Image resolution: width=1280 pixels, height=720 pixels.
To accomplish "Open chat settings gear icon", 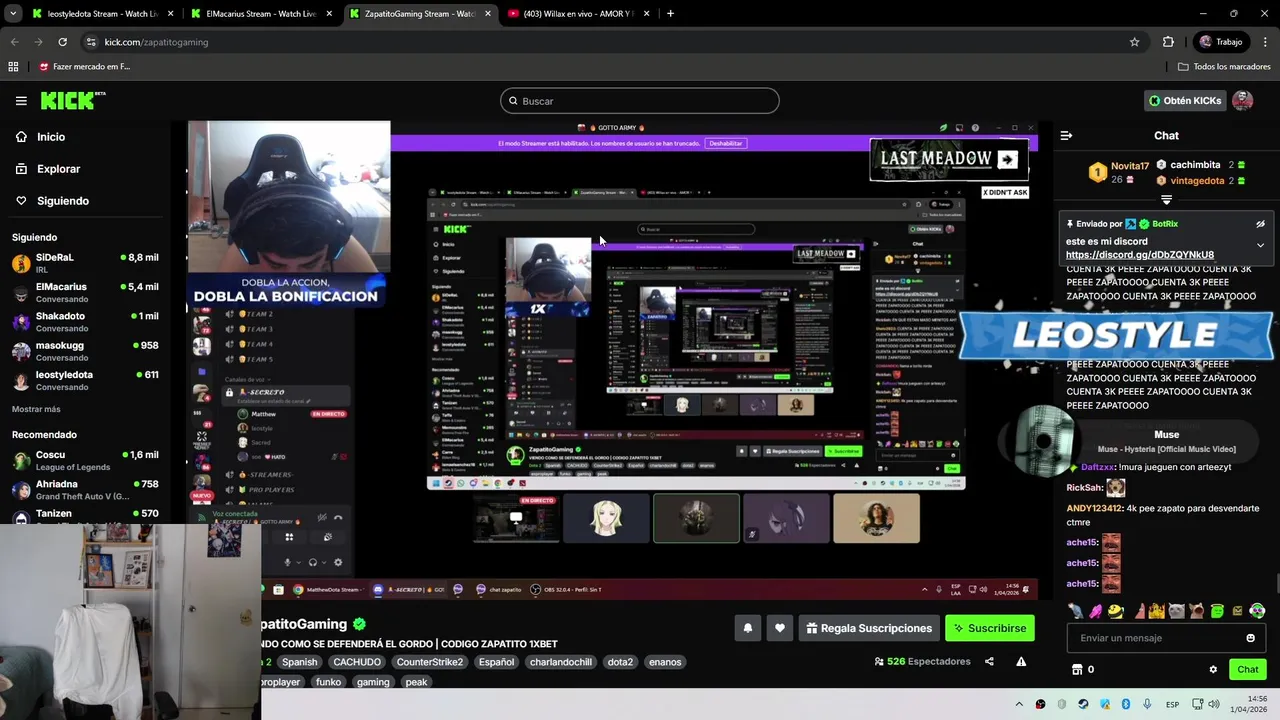I will 1213,670.
